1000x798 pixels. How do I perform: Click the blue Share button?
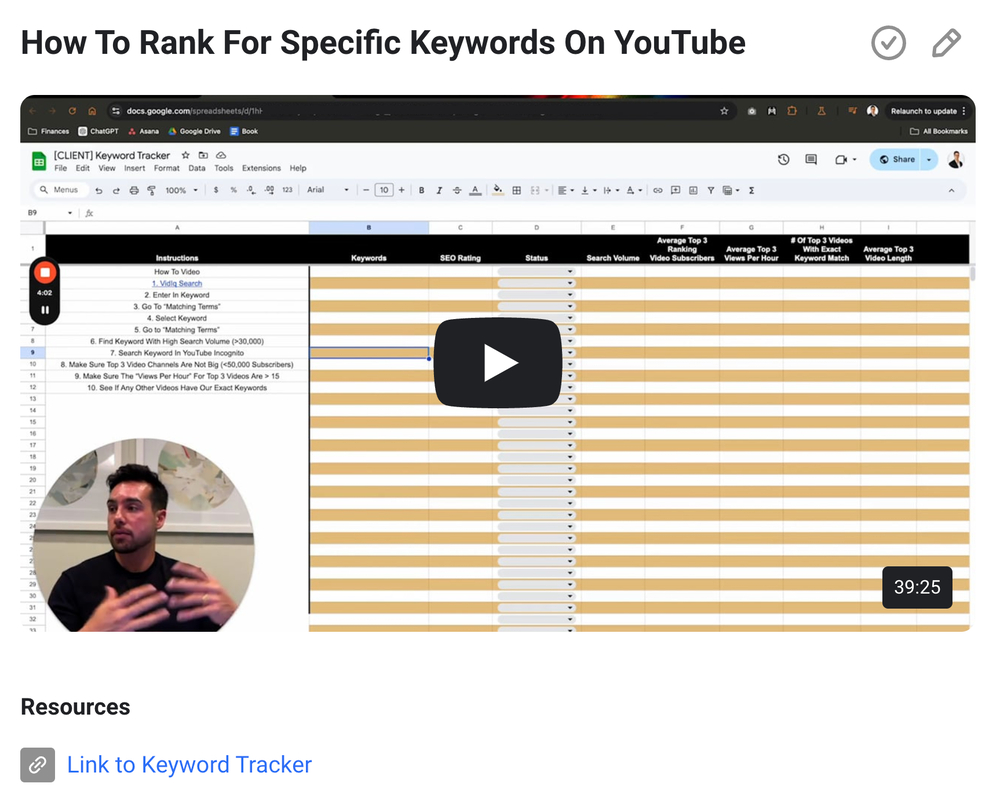pos(895,159)
